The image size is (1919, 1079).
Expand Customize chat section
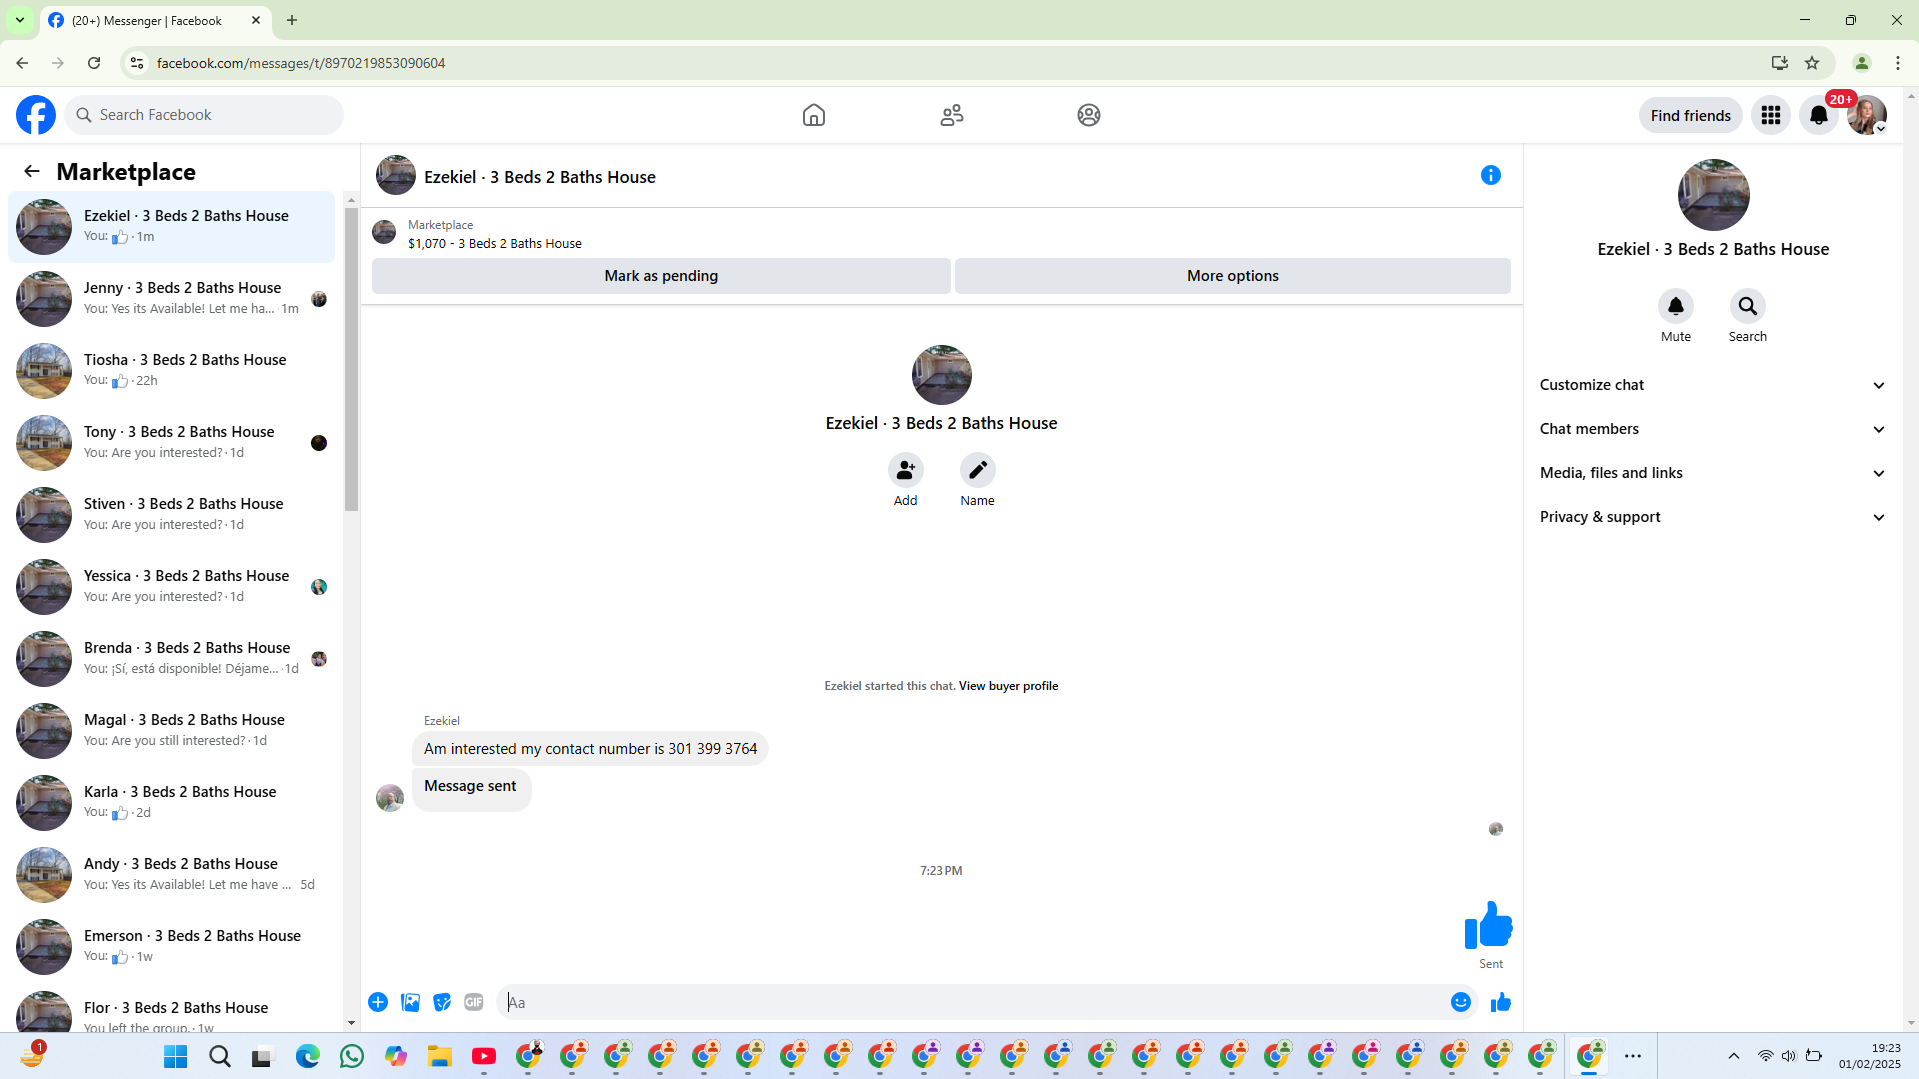click(1713, 385)
